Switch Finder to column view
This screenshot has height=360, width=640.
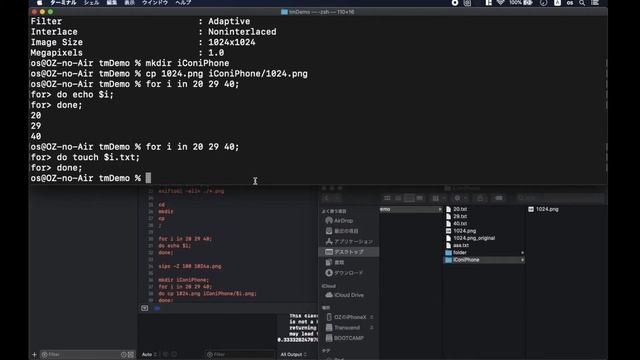(x=409, y=198)
